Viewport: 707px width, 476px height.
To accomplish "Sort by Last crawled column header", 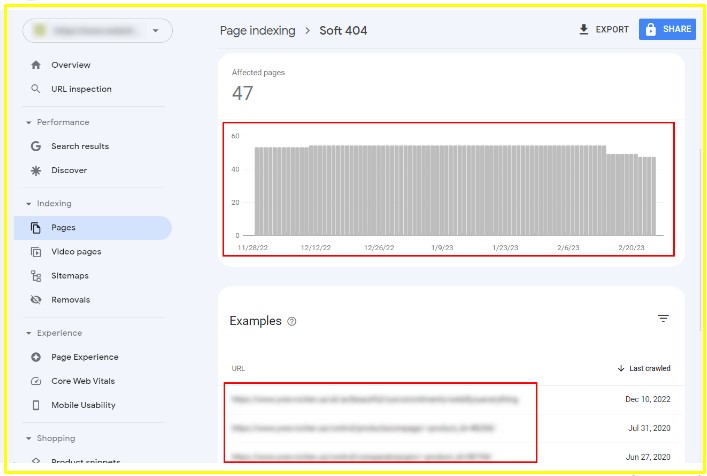I will click(643, 368).
